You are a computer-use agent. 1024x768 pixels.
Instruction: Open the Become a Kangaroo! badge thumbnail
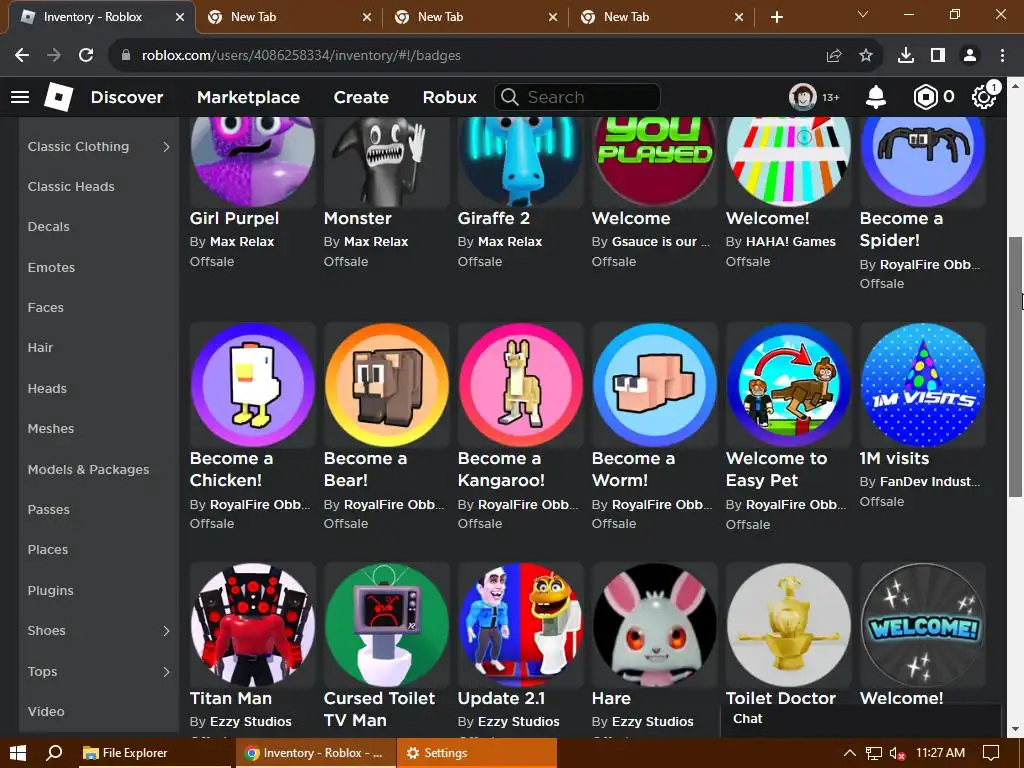(x=520, y=385)
